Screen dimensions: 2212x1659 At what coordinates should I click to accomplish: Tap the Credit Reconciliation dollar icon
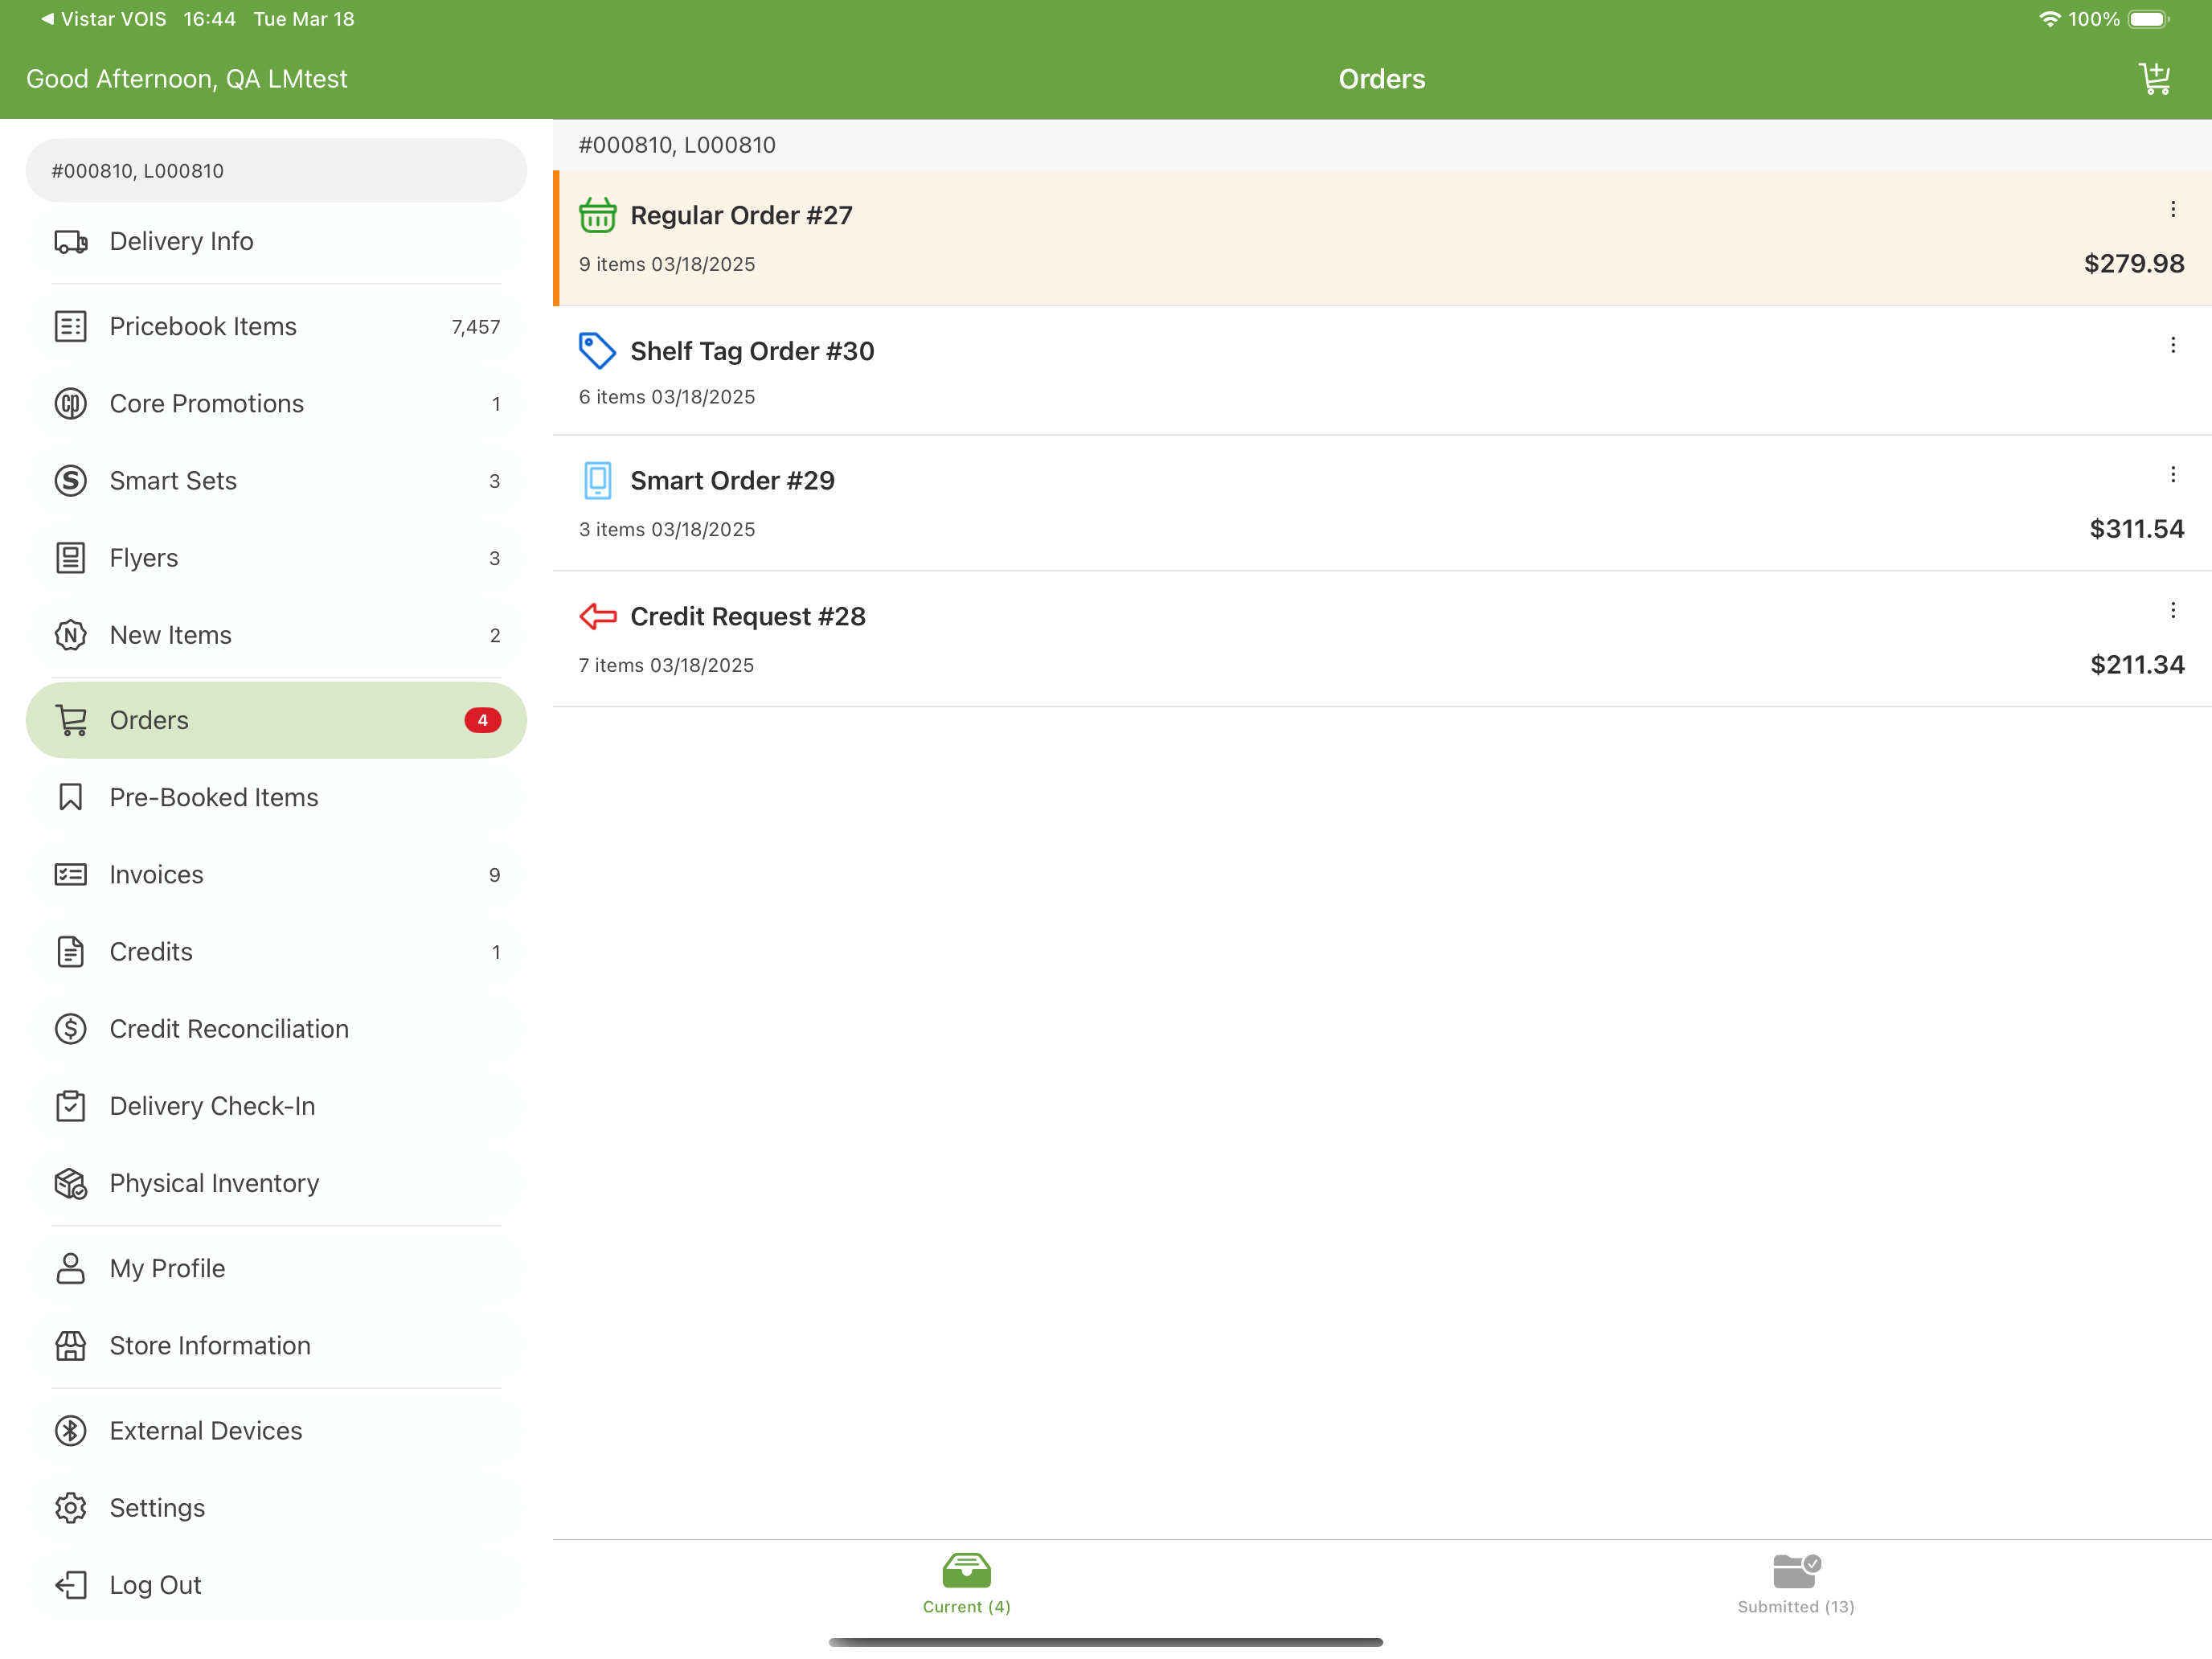[x=70, y=1028]
